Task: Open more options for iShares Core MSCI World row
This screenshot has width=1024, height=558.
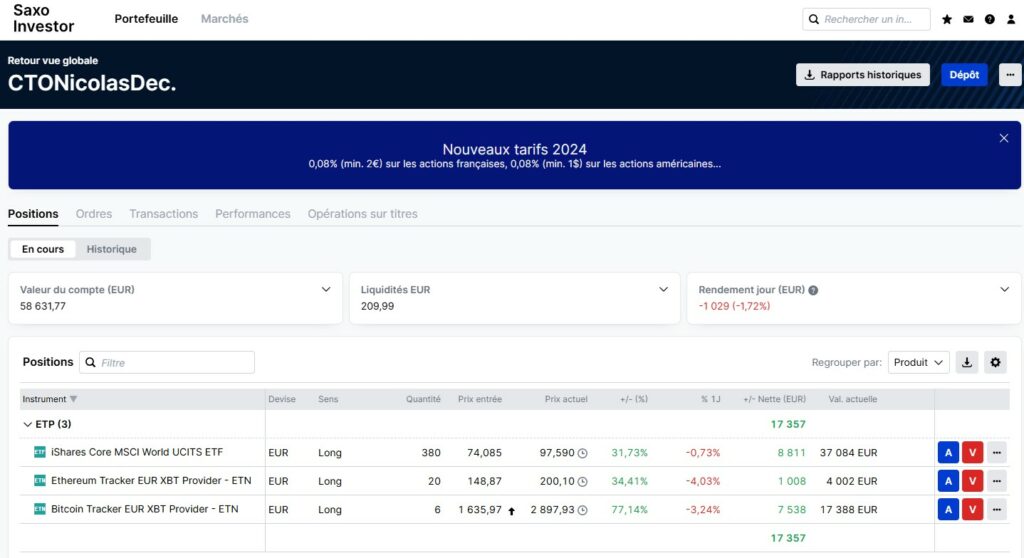Action: [997, 452]
